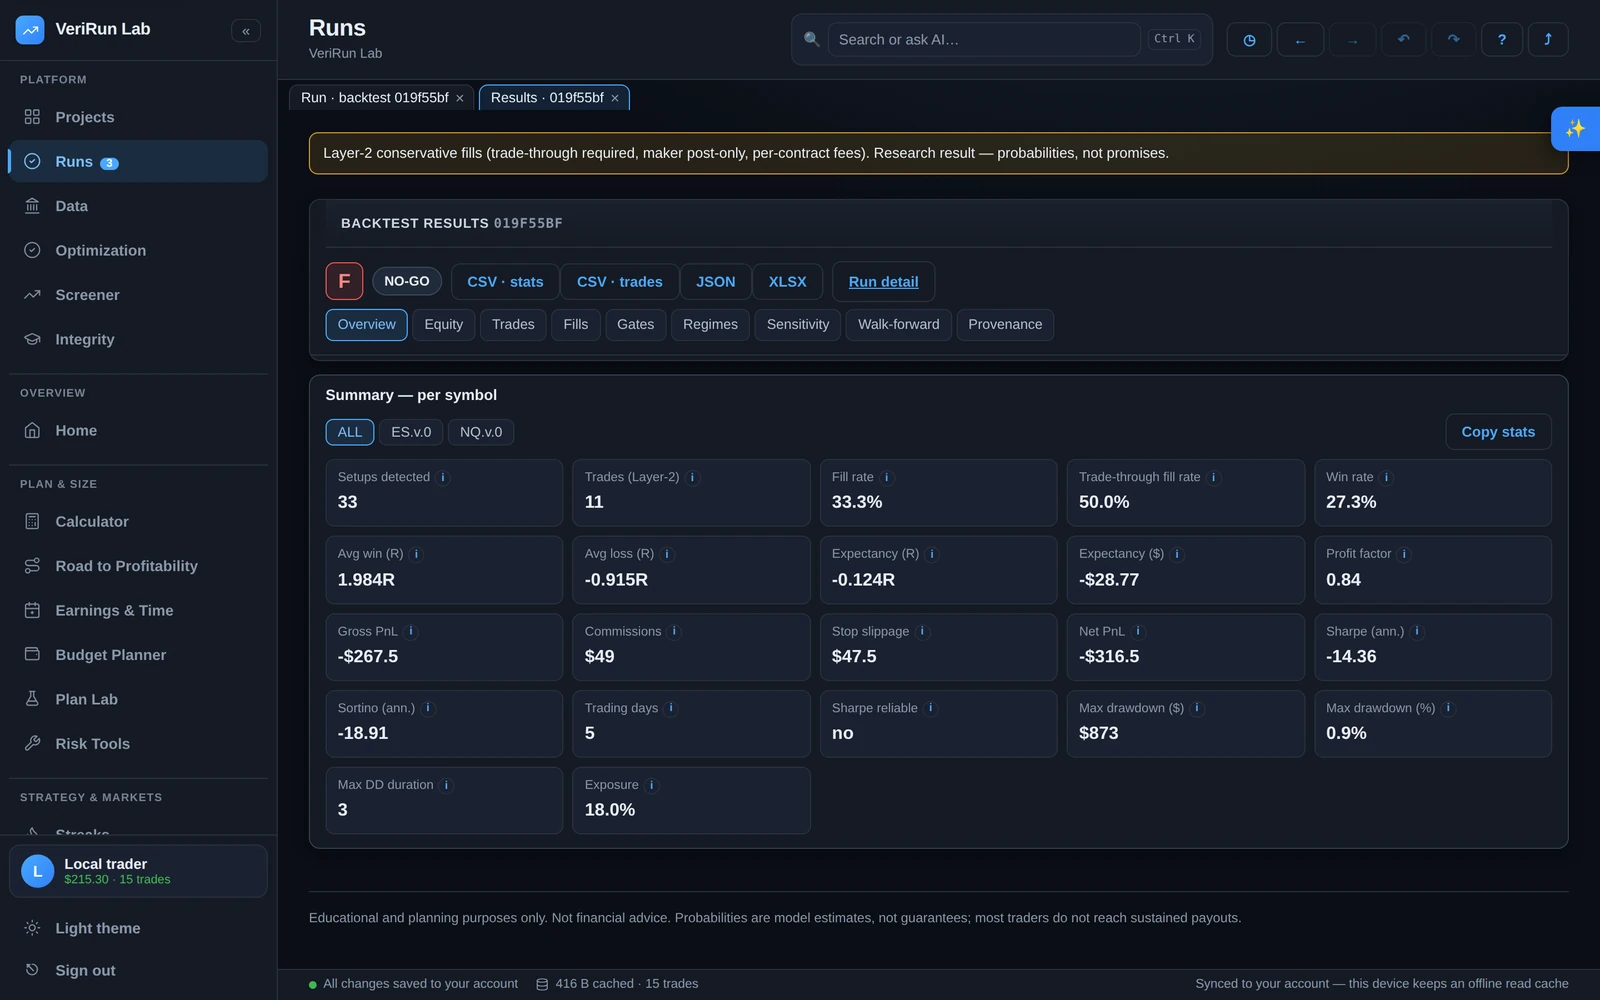The height and width of the screenshot is (1000, 1600).
Task: Switch to the Equity tab
Action: click(444, 325)
